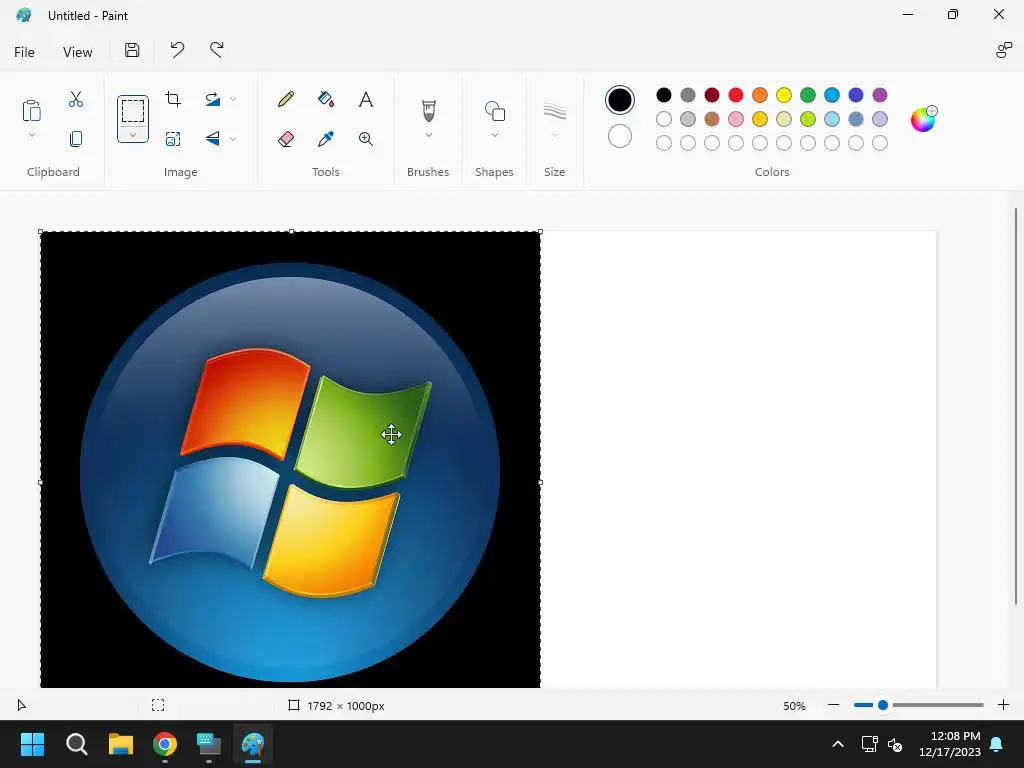Click the Rotate icon

pos(213,99)
